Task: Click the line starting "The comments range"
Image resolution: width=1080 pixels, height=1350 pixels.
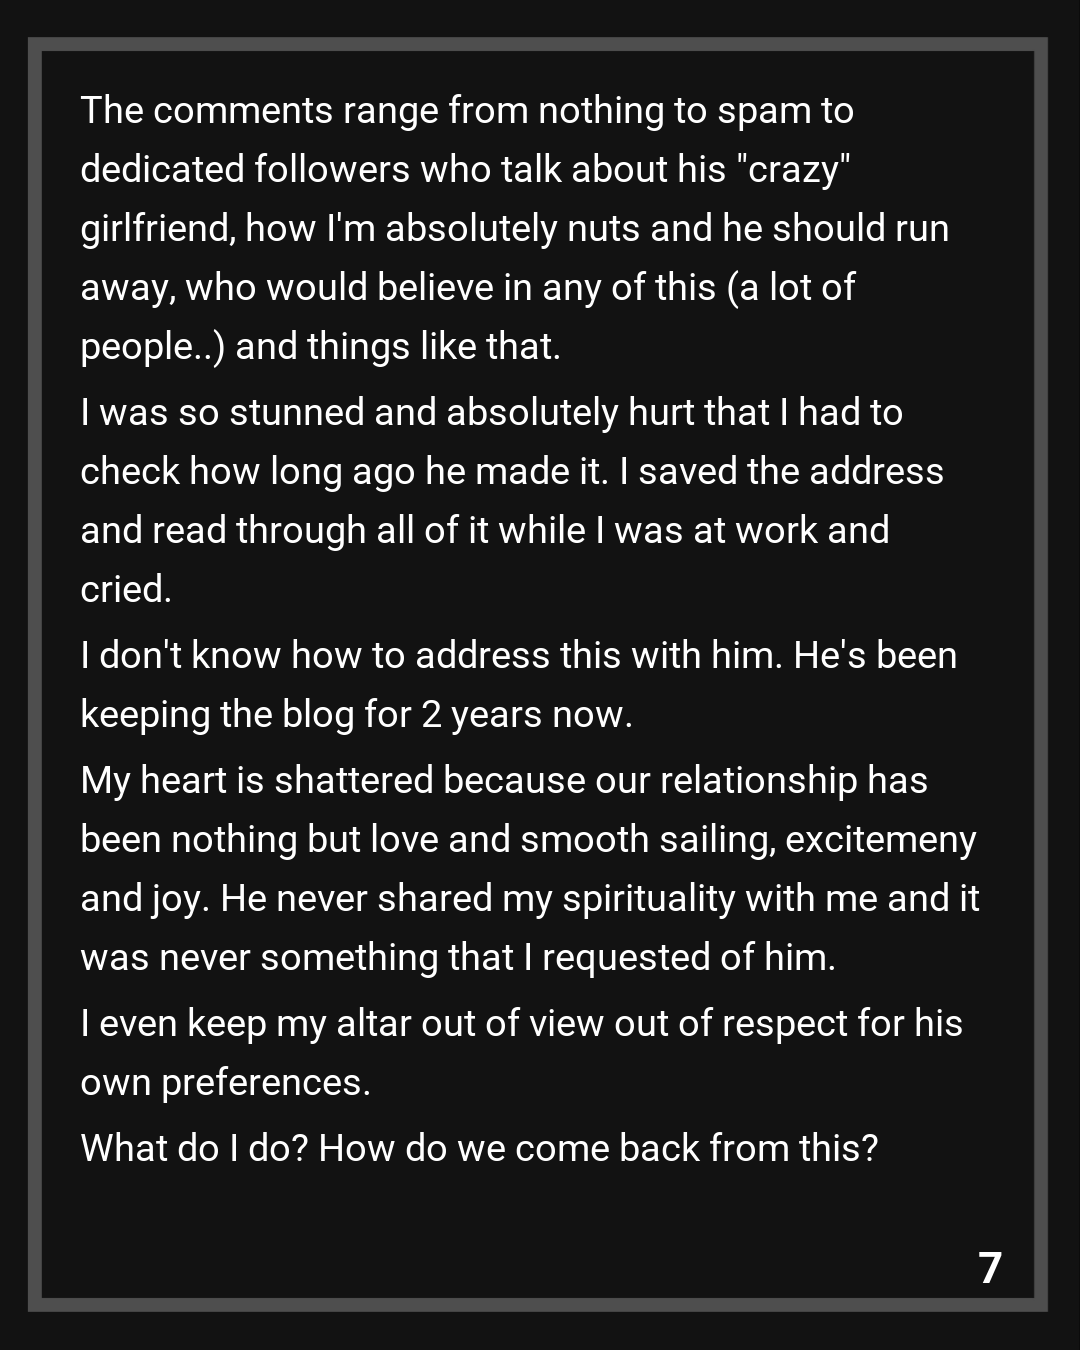Action: pyautogui.click(x=466, y=110)
